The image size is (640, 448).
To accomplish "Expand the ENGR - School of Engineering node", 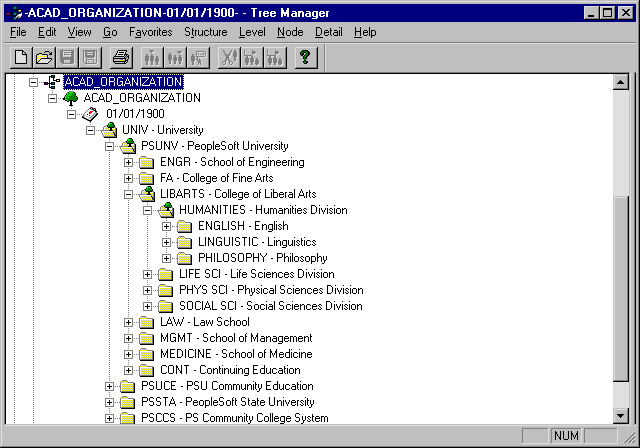I will pos(128,162).
